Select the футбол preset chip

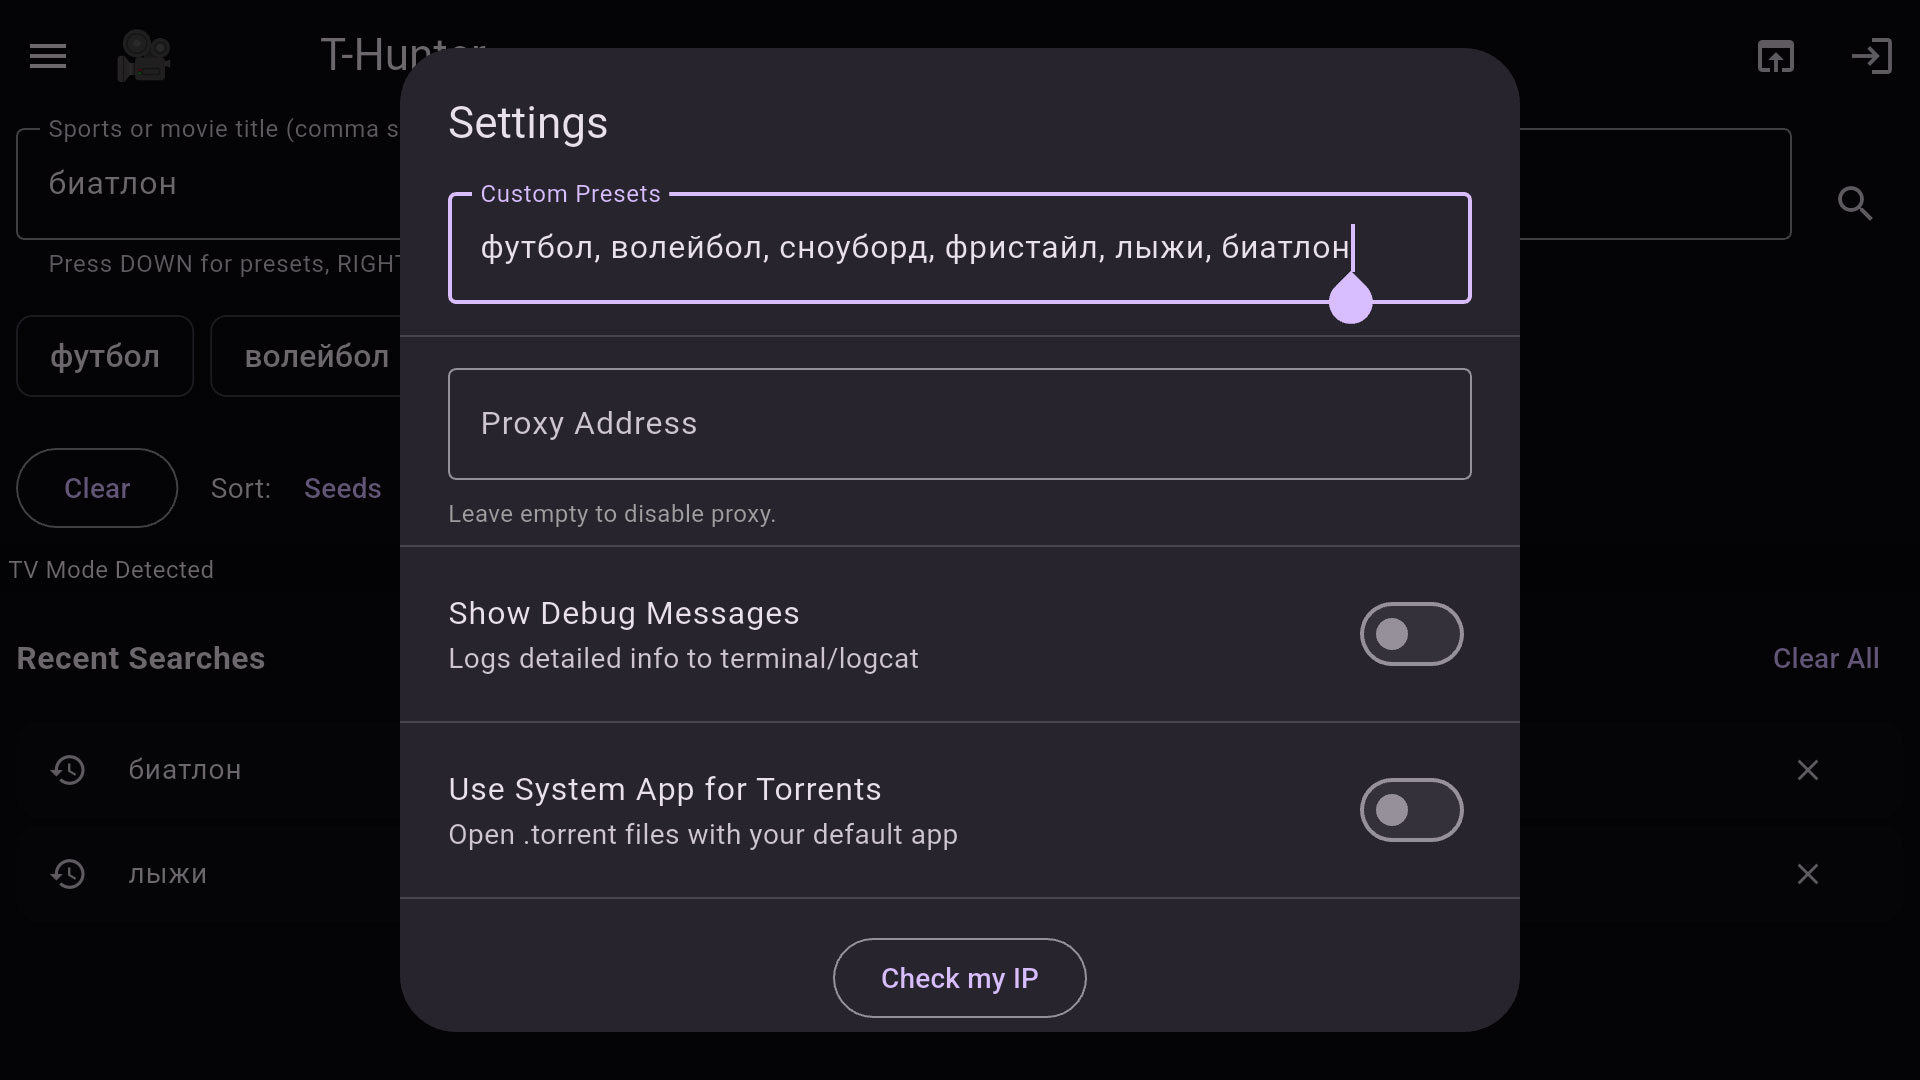click(105, 356)
